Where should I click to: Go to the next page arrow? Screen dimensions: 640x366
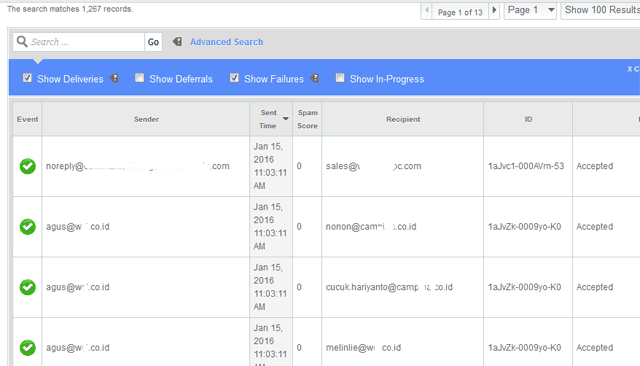click(494, 11)
